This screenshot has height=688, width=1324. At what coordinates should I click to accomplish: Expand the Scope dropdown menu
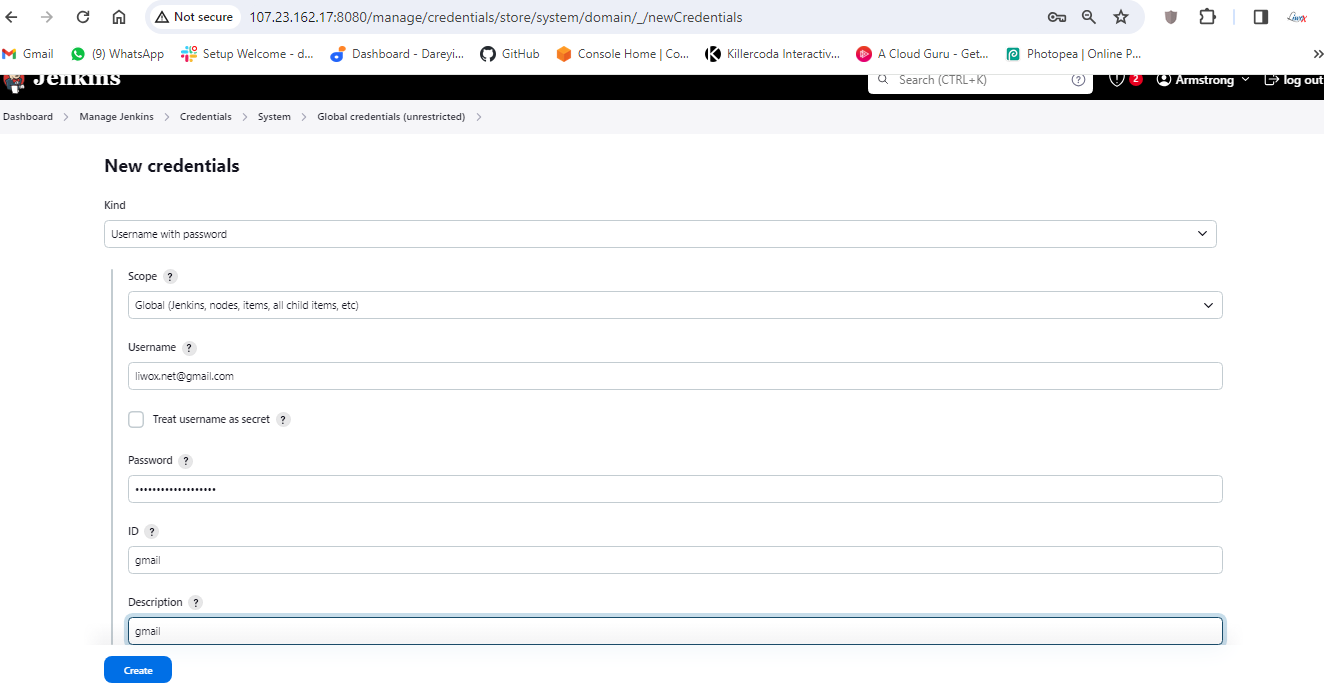[675, 305]
